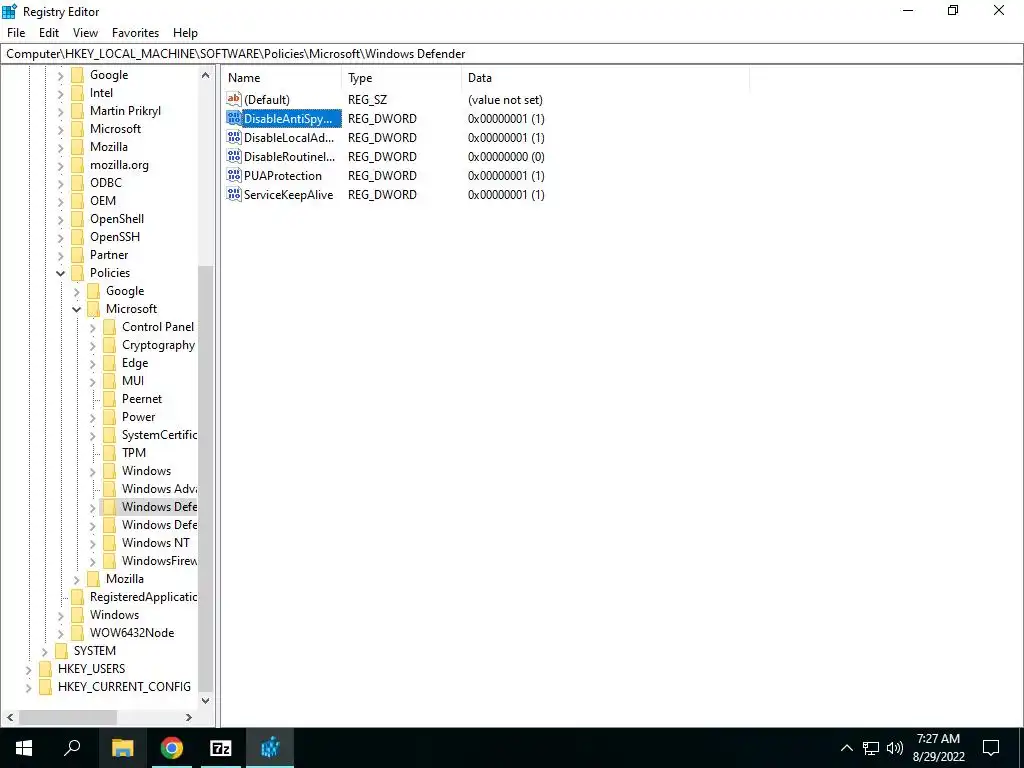Expand the Windows NT key
1024x768 pixels.
tap(92, 543)
